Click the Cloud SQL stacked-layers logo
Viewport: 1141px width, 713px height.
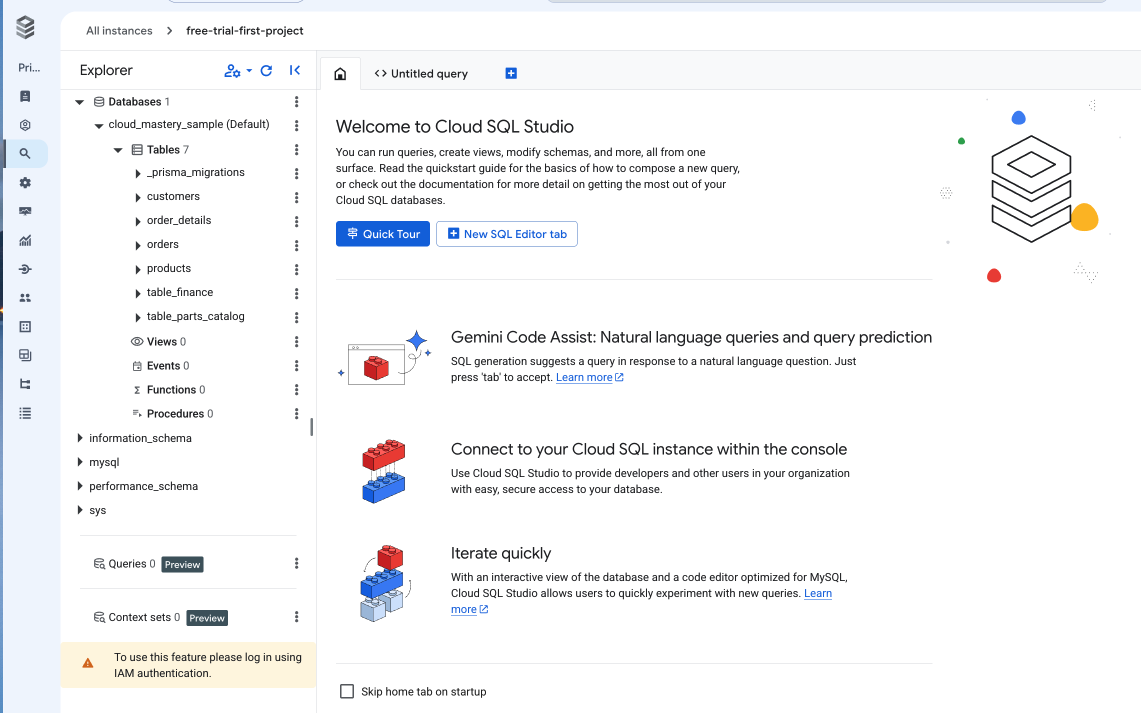tap(25, 28)
